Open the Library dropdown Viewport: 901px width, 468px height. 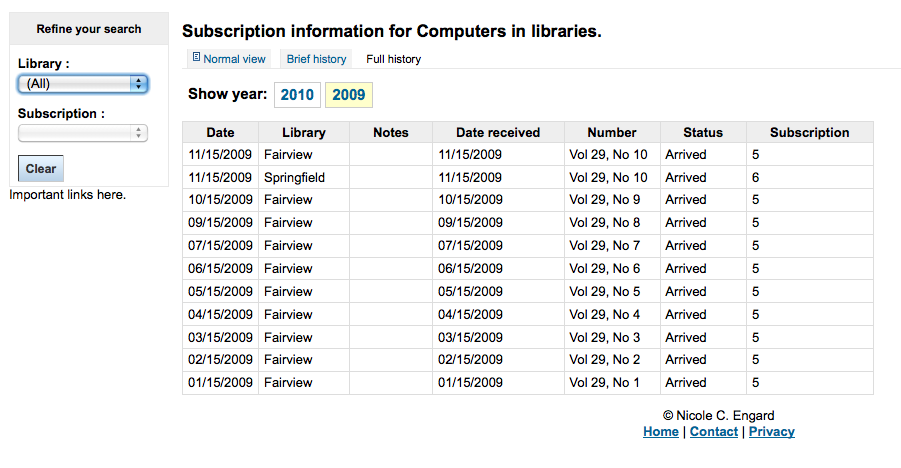83,84
